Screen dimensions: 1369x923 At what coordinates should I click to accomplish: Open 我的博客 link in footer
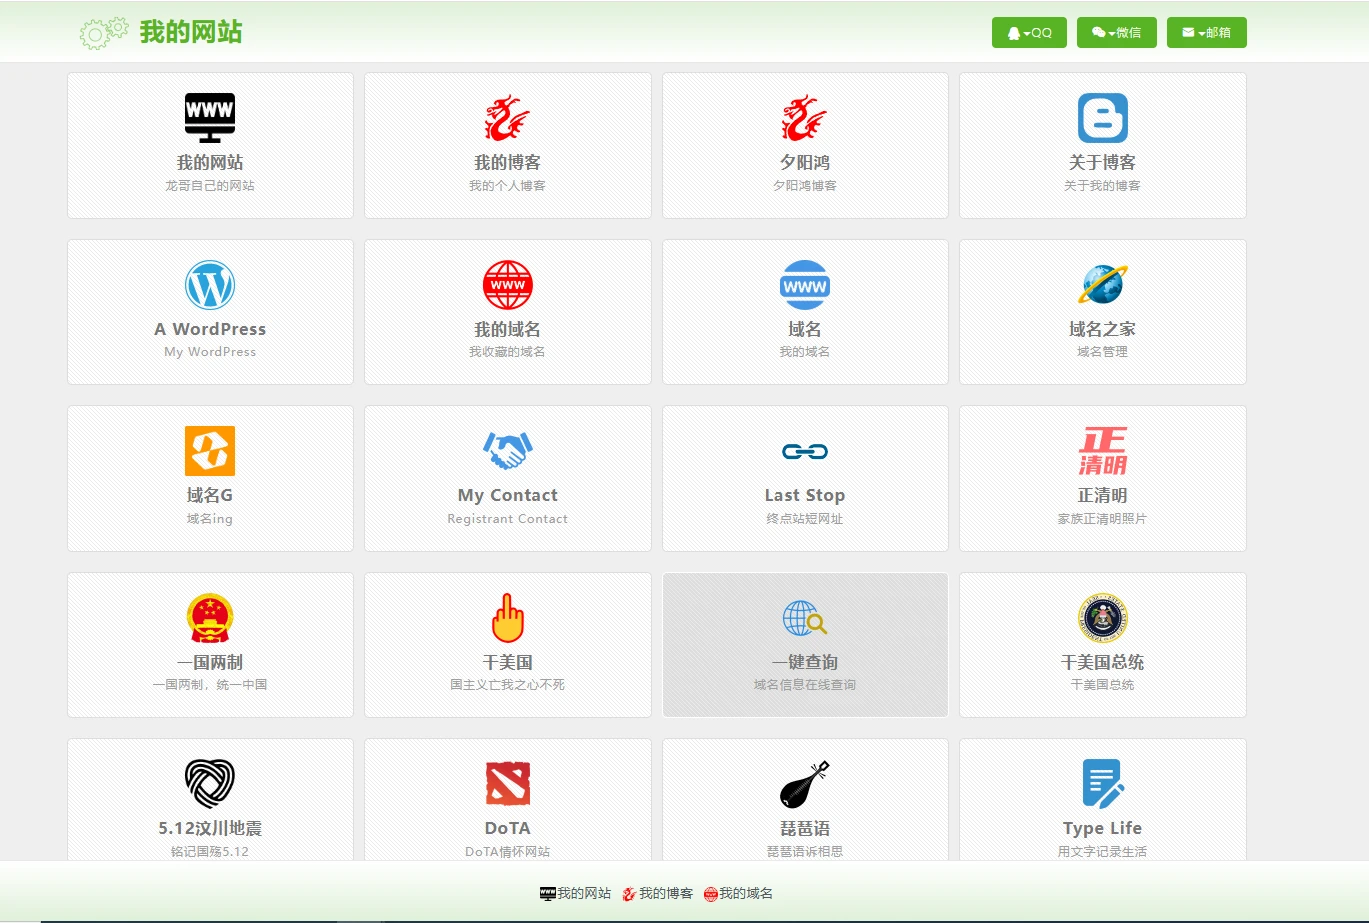click(658, 893)
